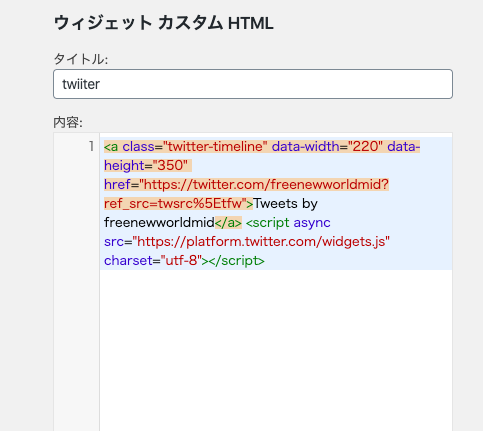
Task: Click the タイトル label
Action: 81,59
